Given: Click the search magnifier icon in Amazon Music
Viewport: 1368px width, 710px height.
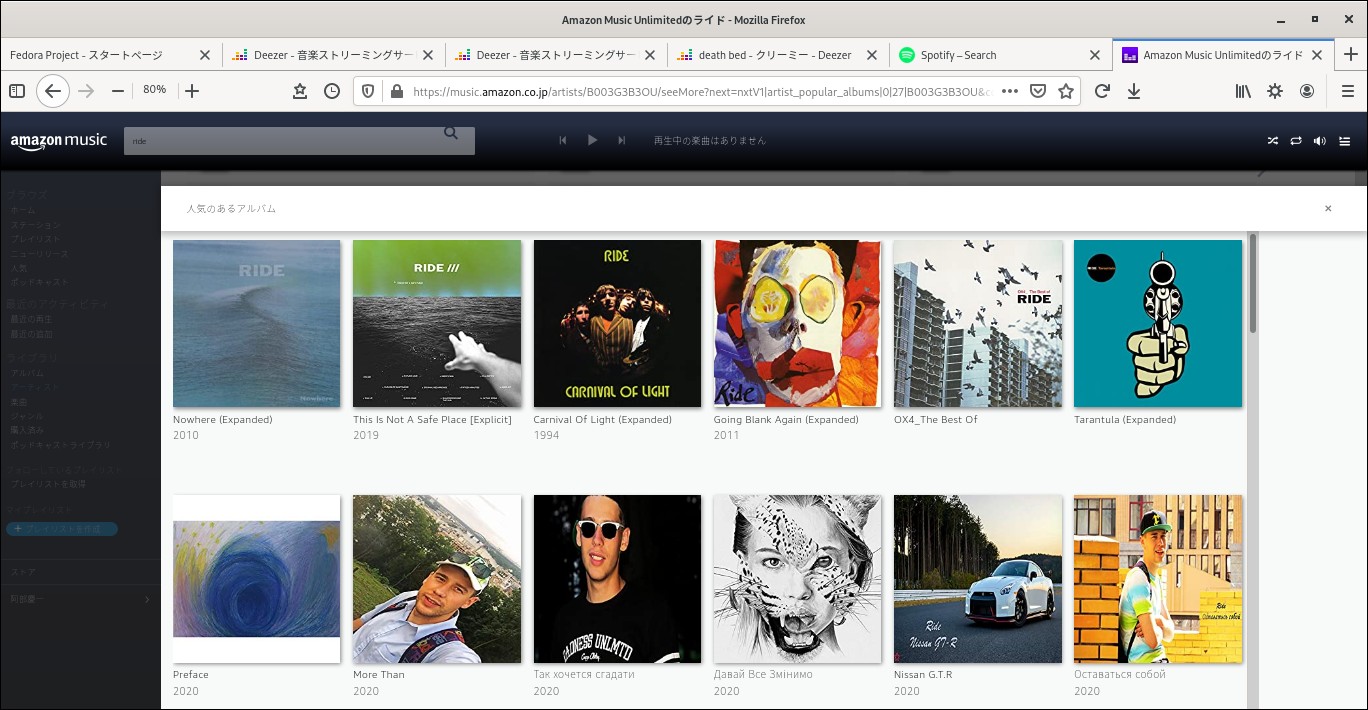Looking at the screenshot, I should click(450, 132).
